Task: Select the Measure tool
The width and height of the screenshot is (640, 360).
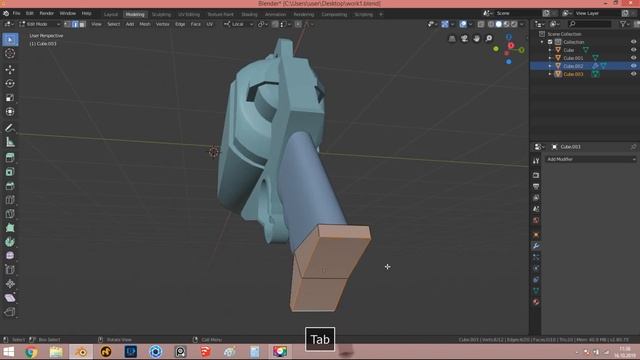Action: point(10,142)
